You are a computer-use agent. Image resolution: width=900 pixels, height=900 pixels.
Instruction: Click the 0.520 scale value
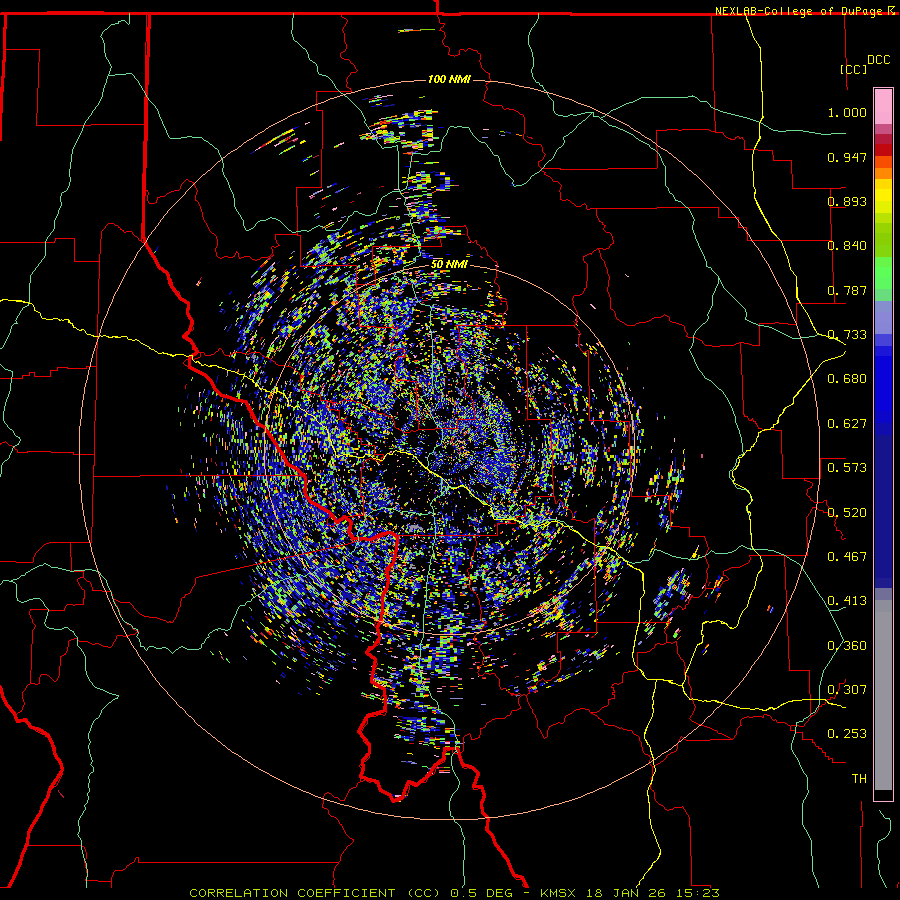tap(847, 513)
